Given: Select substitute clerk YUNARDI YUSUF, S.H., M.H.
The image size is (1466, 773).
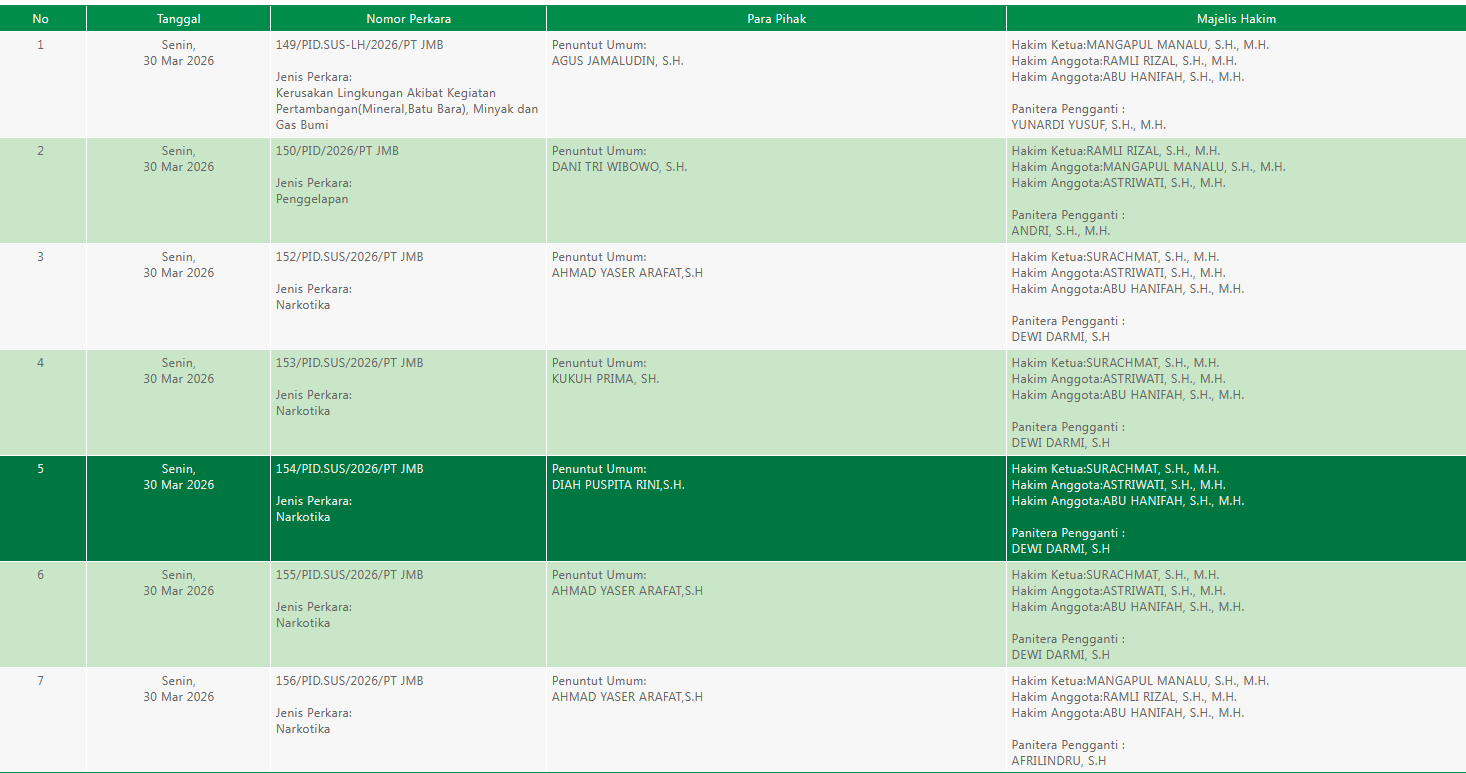Looking at the screenshot, I should coord(1088,125).
